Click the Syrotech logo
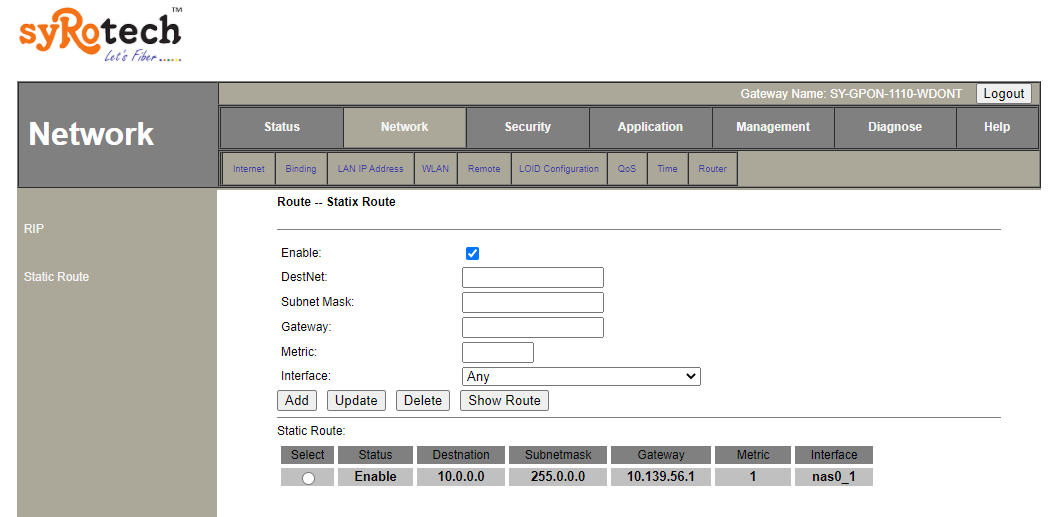Screen dimensions: 1056x517 click(x=100, y=35)
